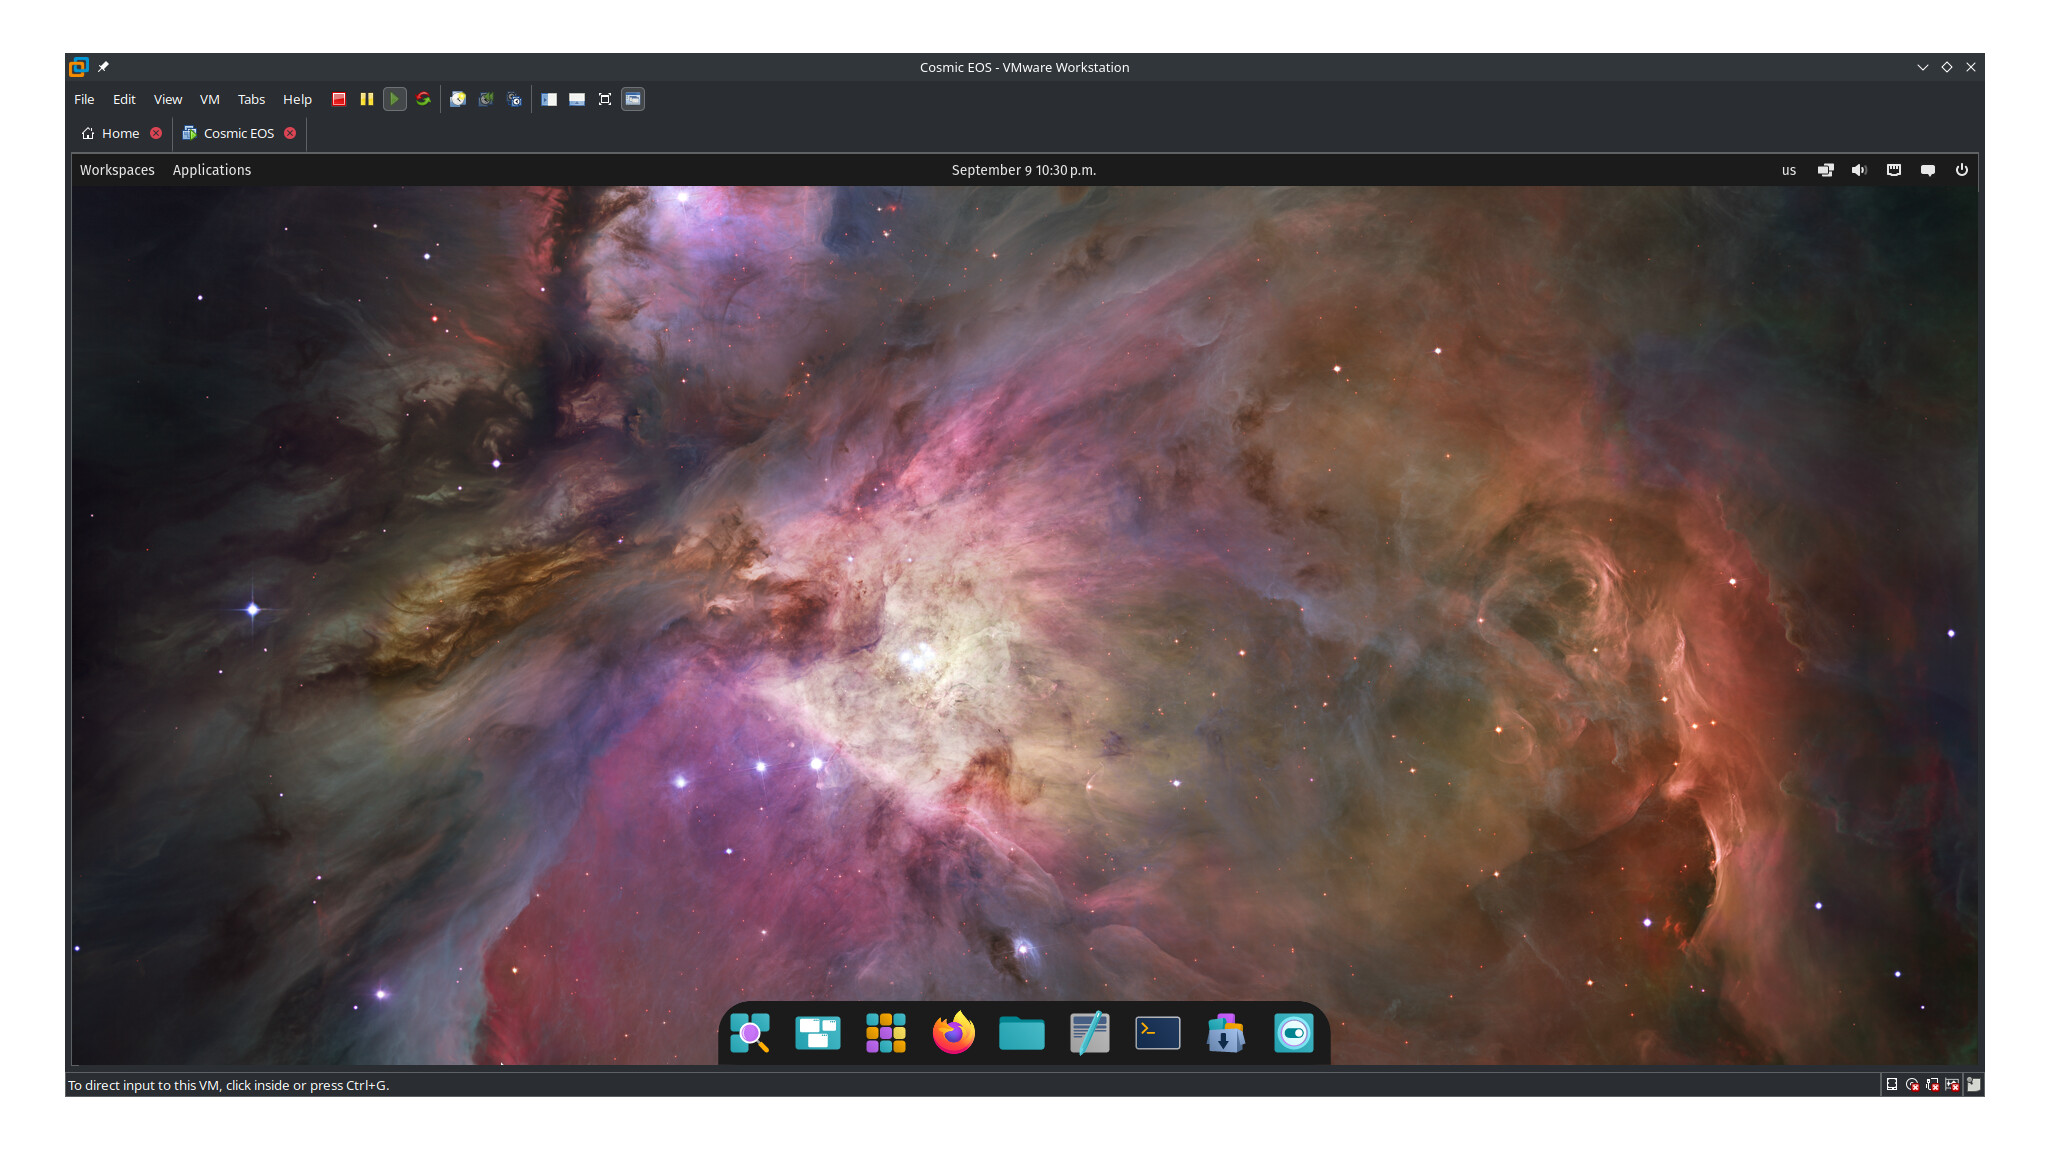This screenshot has height=1174, width=2050.
Task: Open the Settings toggle icon in dock
Action: (1294, 1033)
